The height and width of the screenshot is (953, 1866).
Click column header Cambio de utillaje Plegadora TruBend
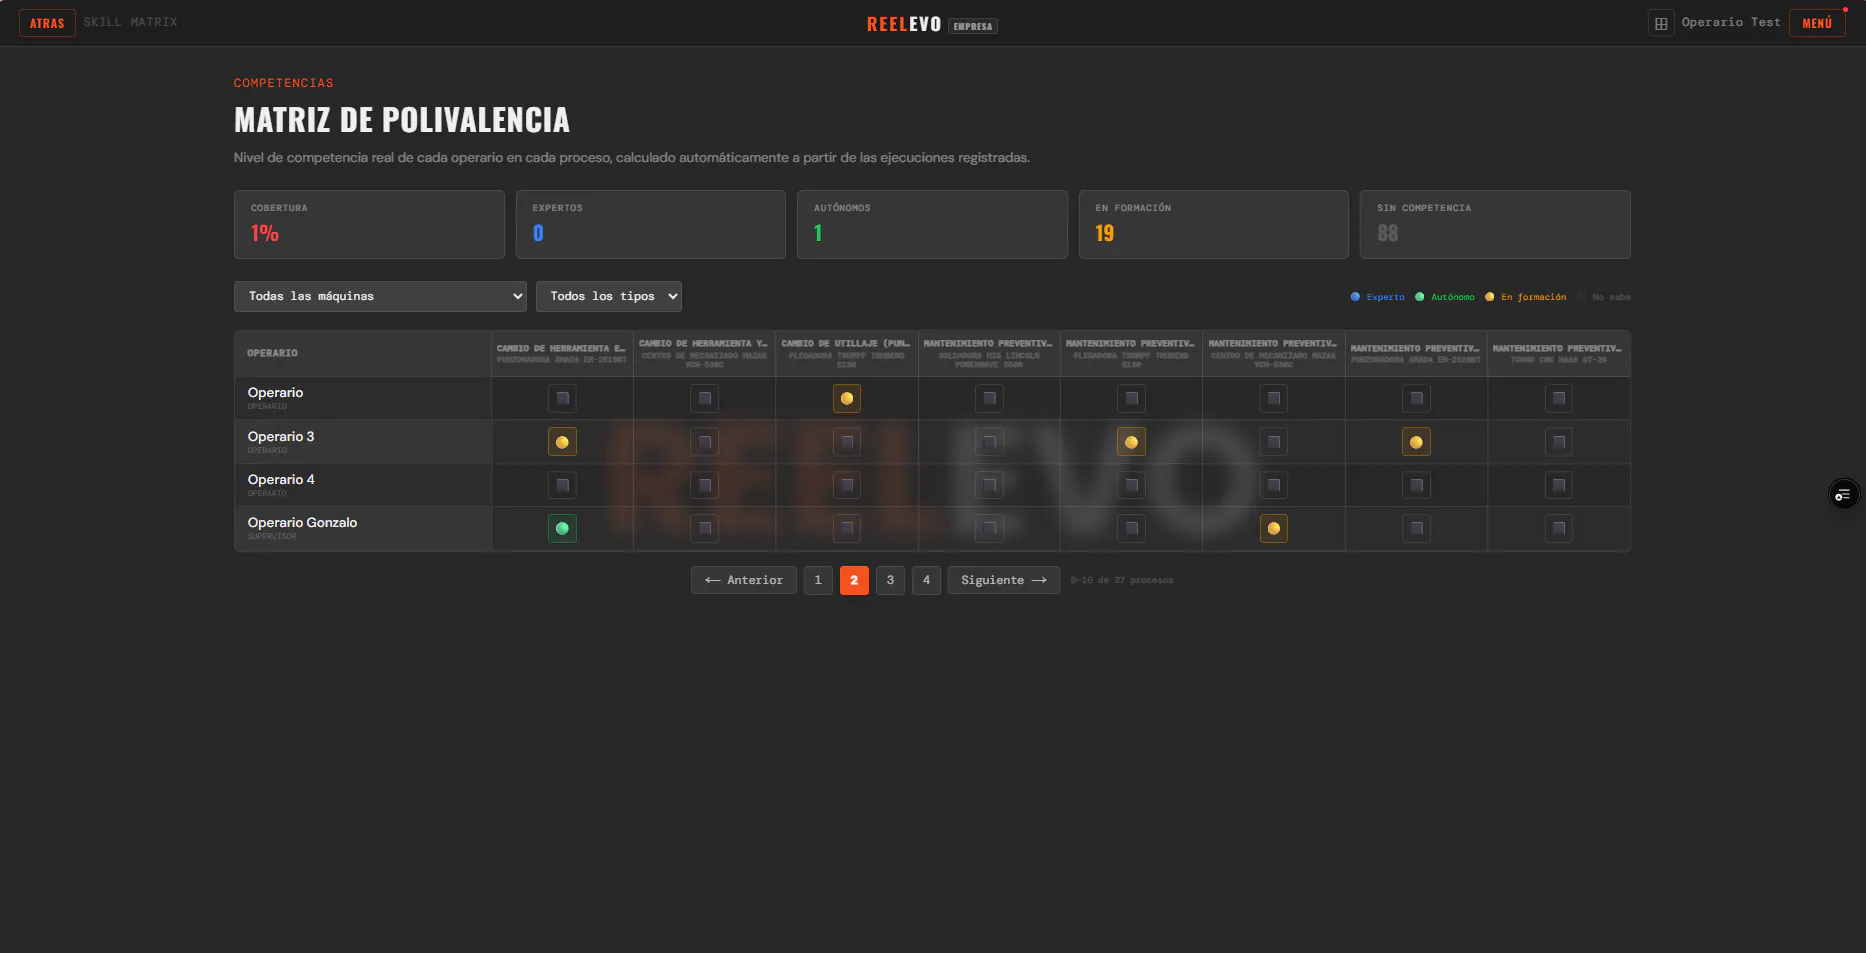[847, 354]
